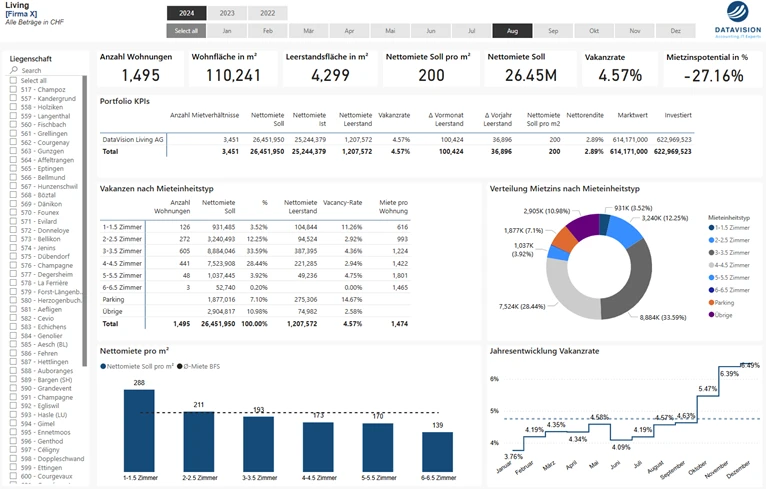The width and height of the screenshot is (766, 489).
Task: Click the 1-1.5 Zimmer legend entry
Action: 729,228
